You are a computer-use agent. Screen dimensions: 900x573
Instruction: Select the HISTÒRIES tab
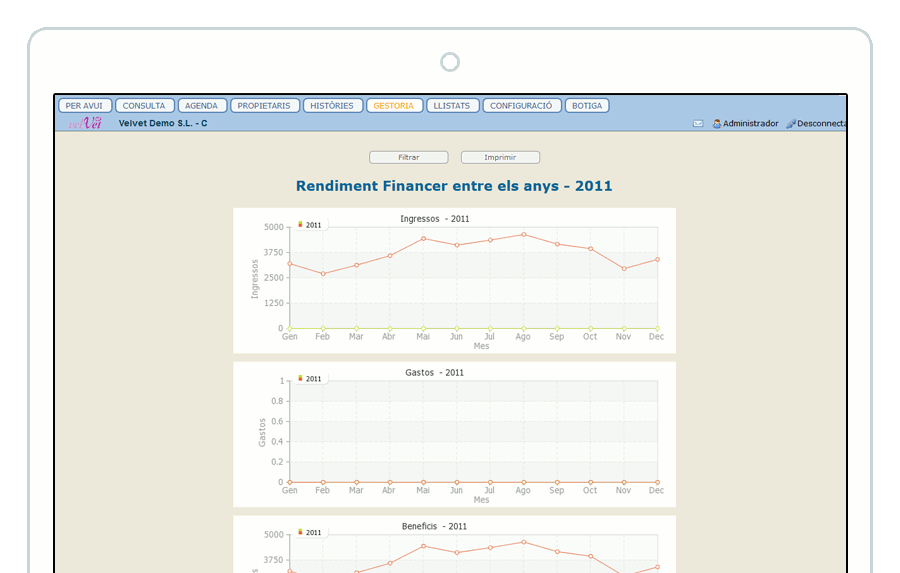pos(332,106)
